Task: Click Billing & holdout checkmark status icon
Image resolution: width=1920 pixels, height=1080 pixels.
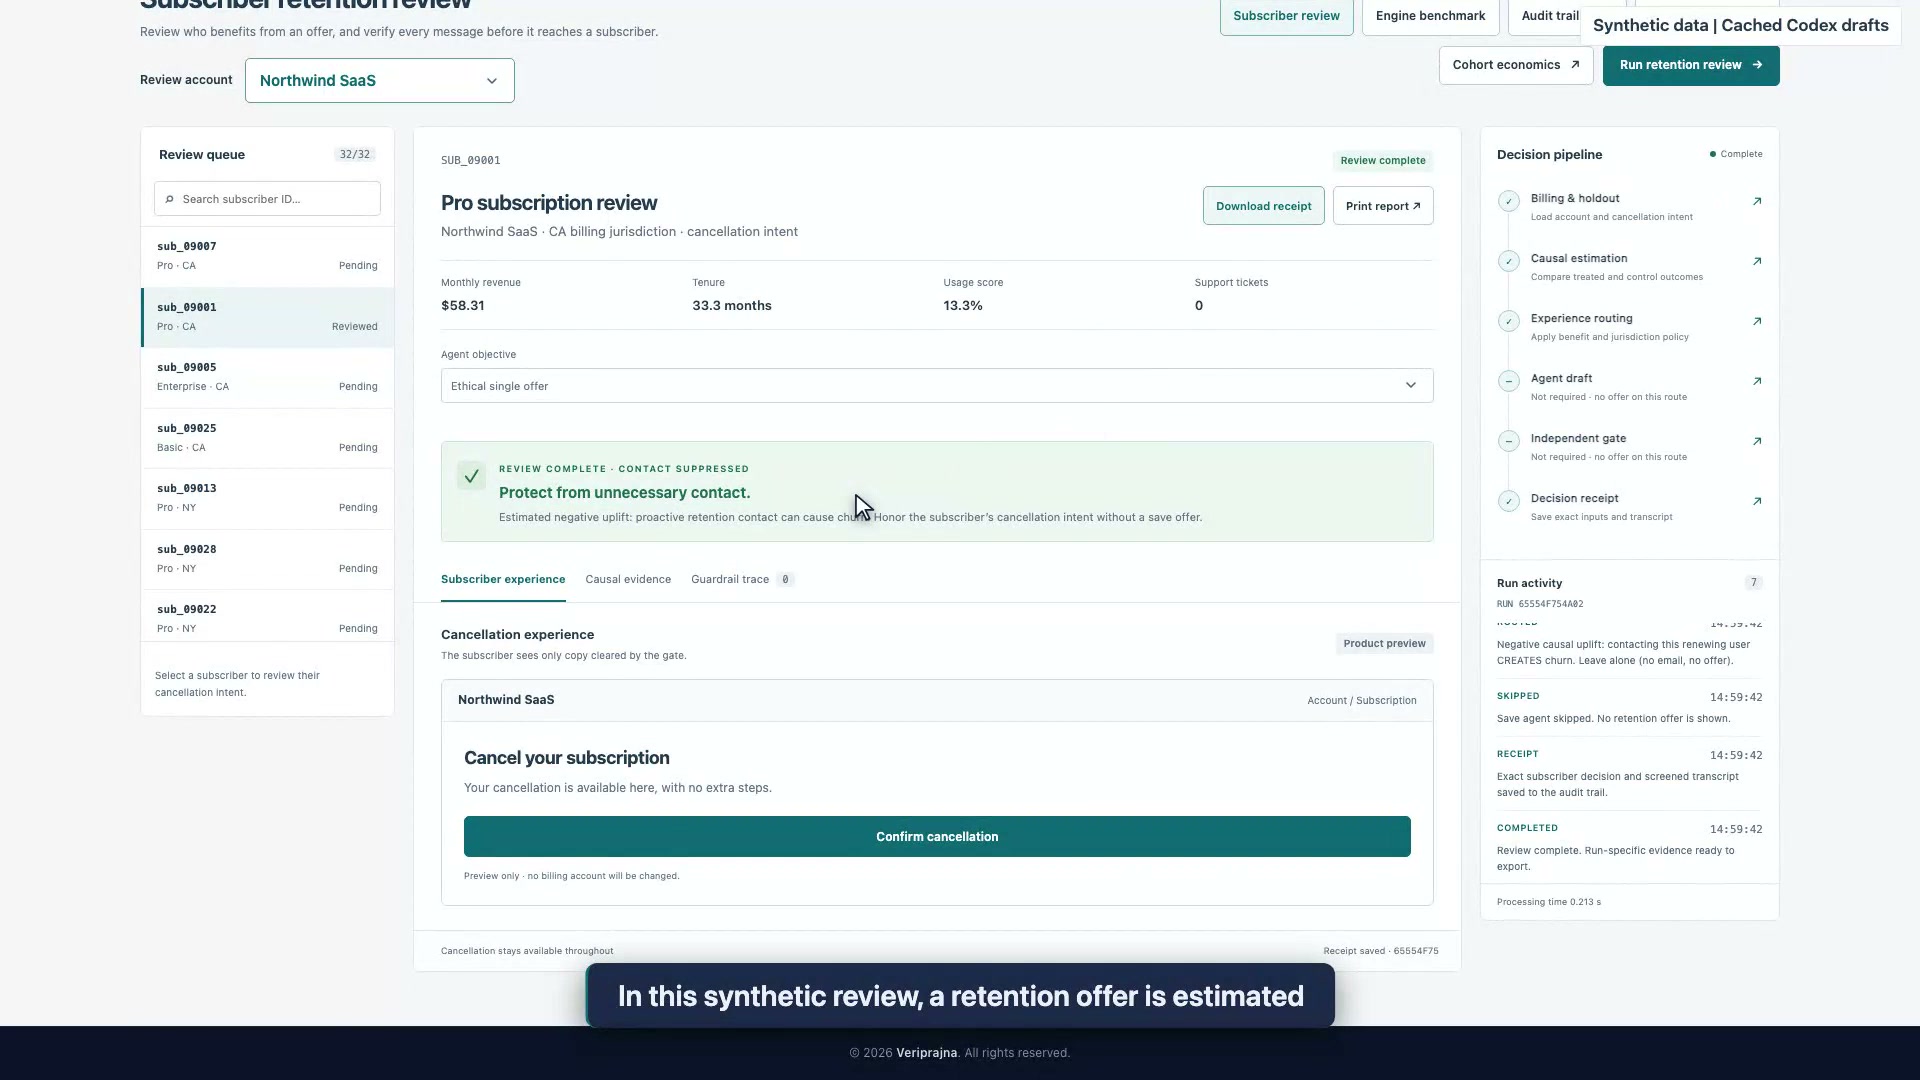Action: 1509,201
